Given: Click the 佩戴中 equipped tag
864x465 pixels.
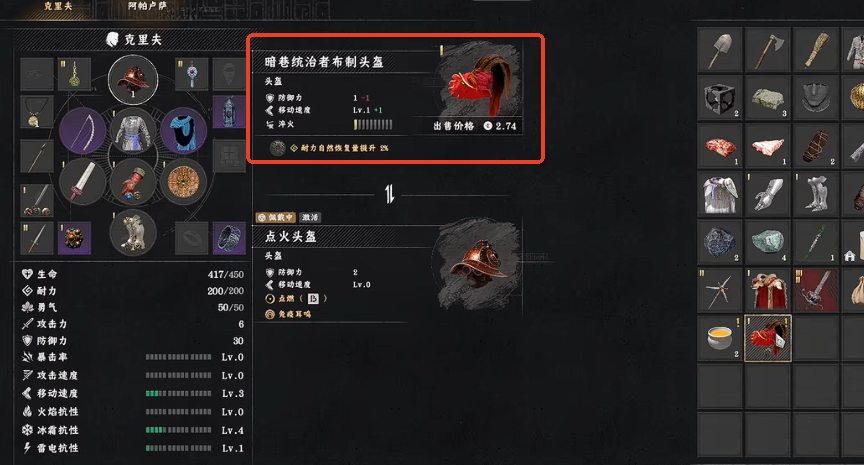Looking at the screenshot, I should (x=276, y=218).
